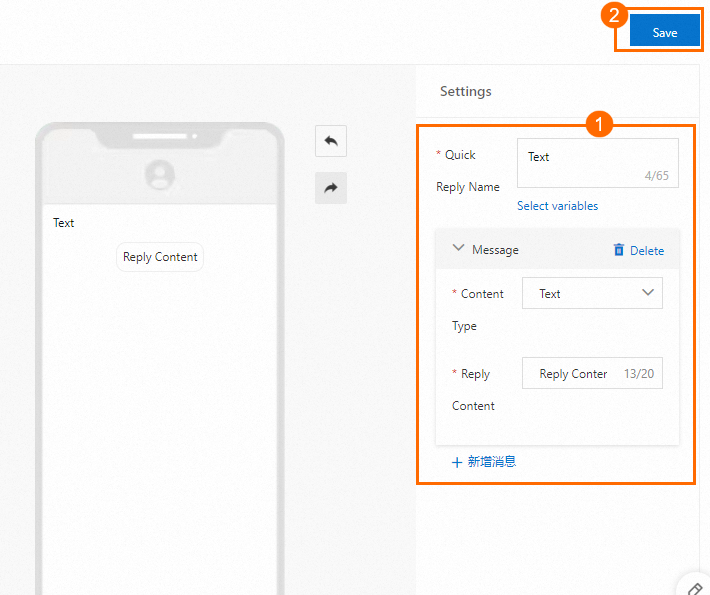Open the Content Type dropdown
Viewport: 710px width, 595px height.
(592, 293)
